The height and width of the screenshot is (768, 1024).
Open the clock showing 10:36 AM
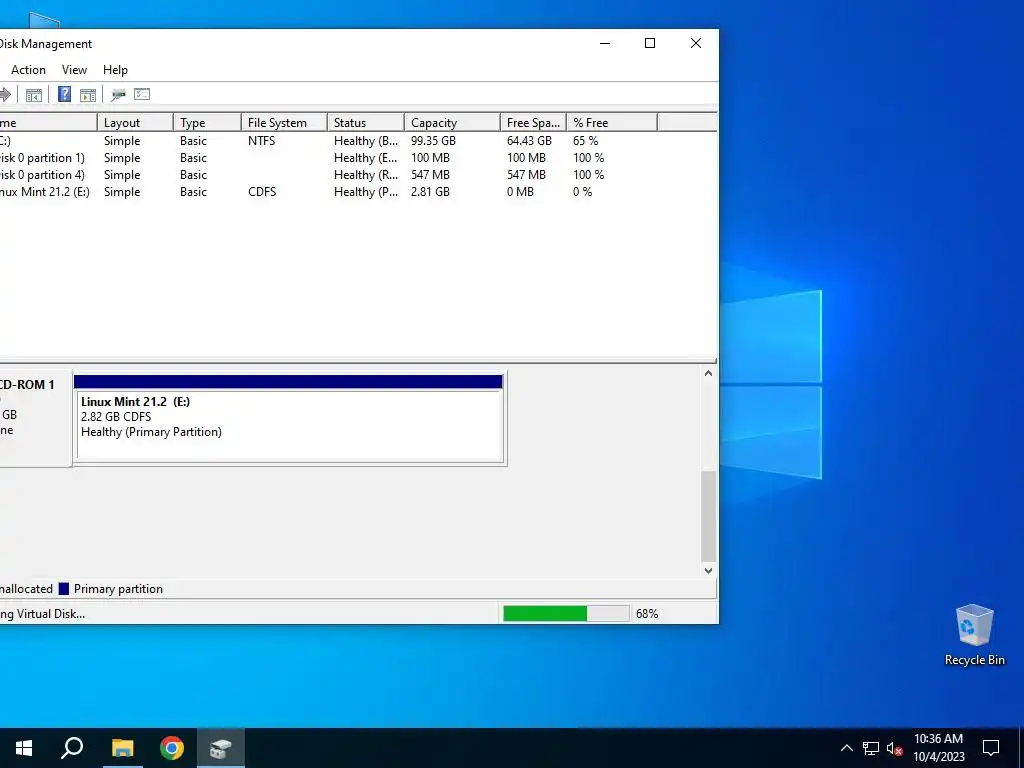tap(938, 748)
